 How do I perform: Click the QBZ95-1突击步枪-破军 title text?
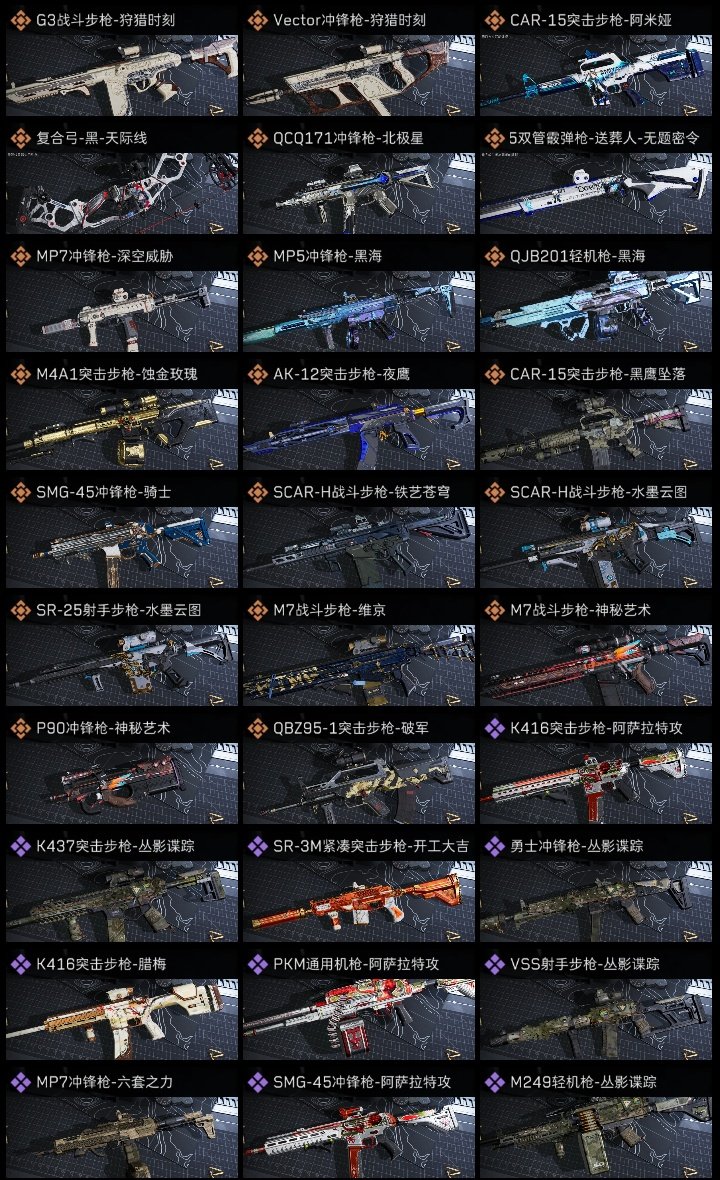(351, 728)
